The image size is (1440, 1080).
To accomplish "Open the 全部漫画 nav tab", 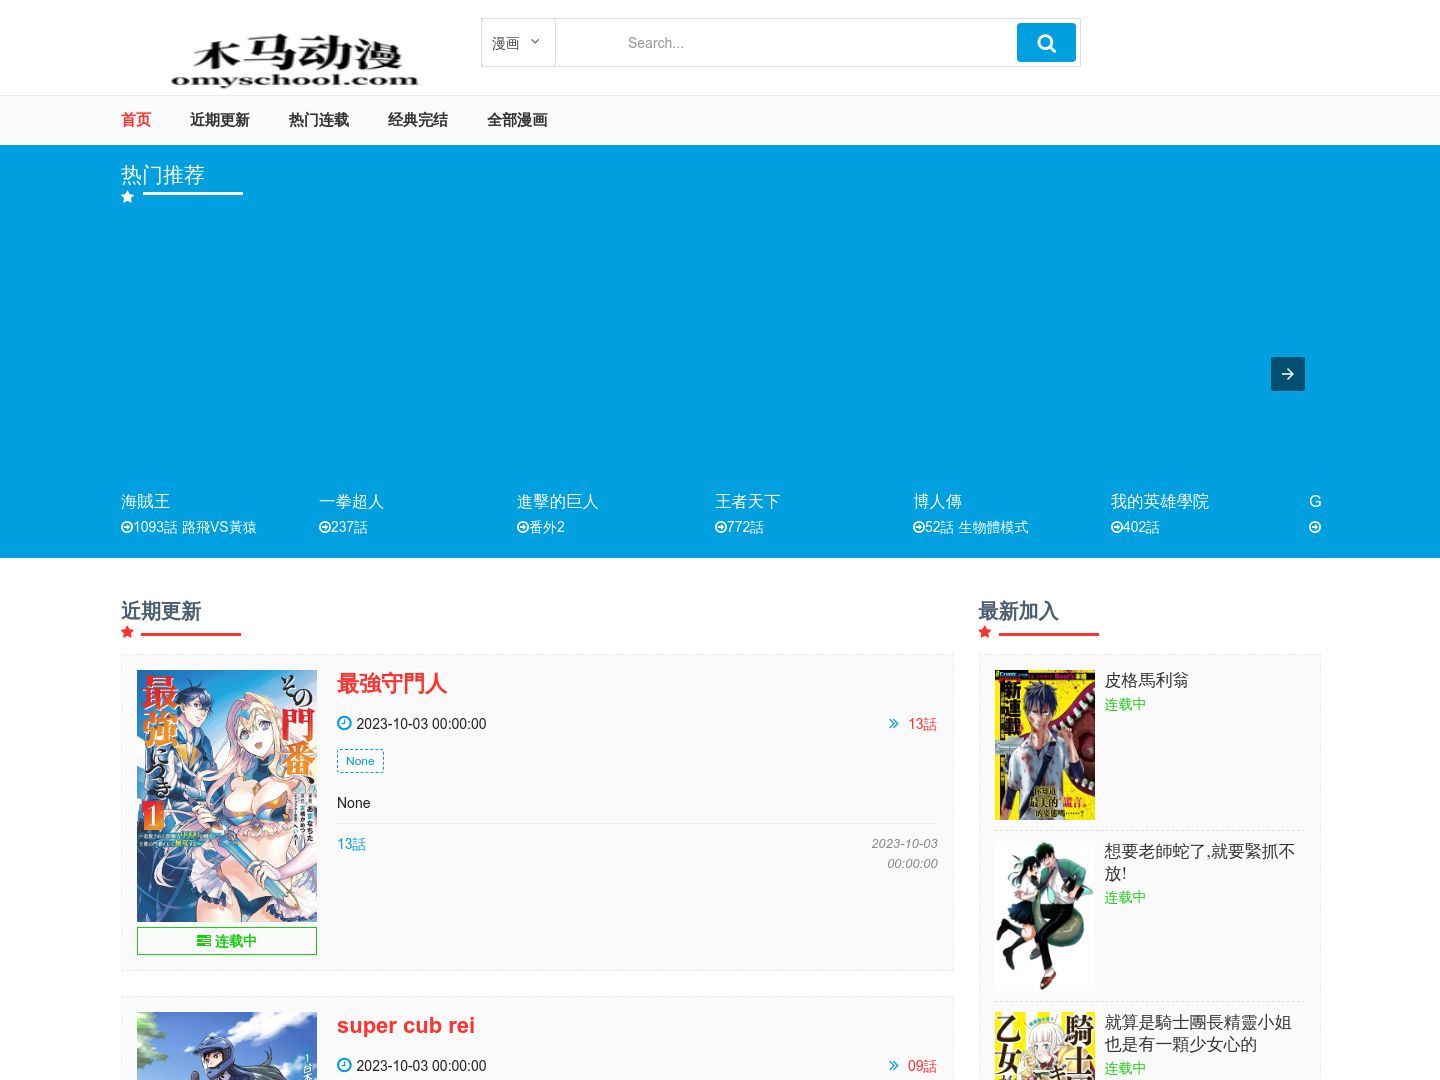I will coord(517,120).
